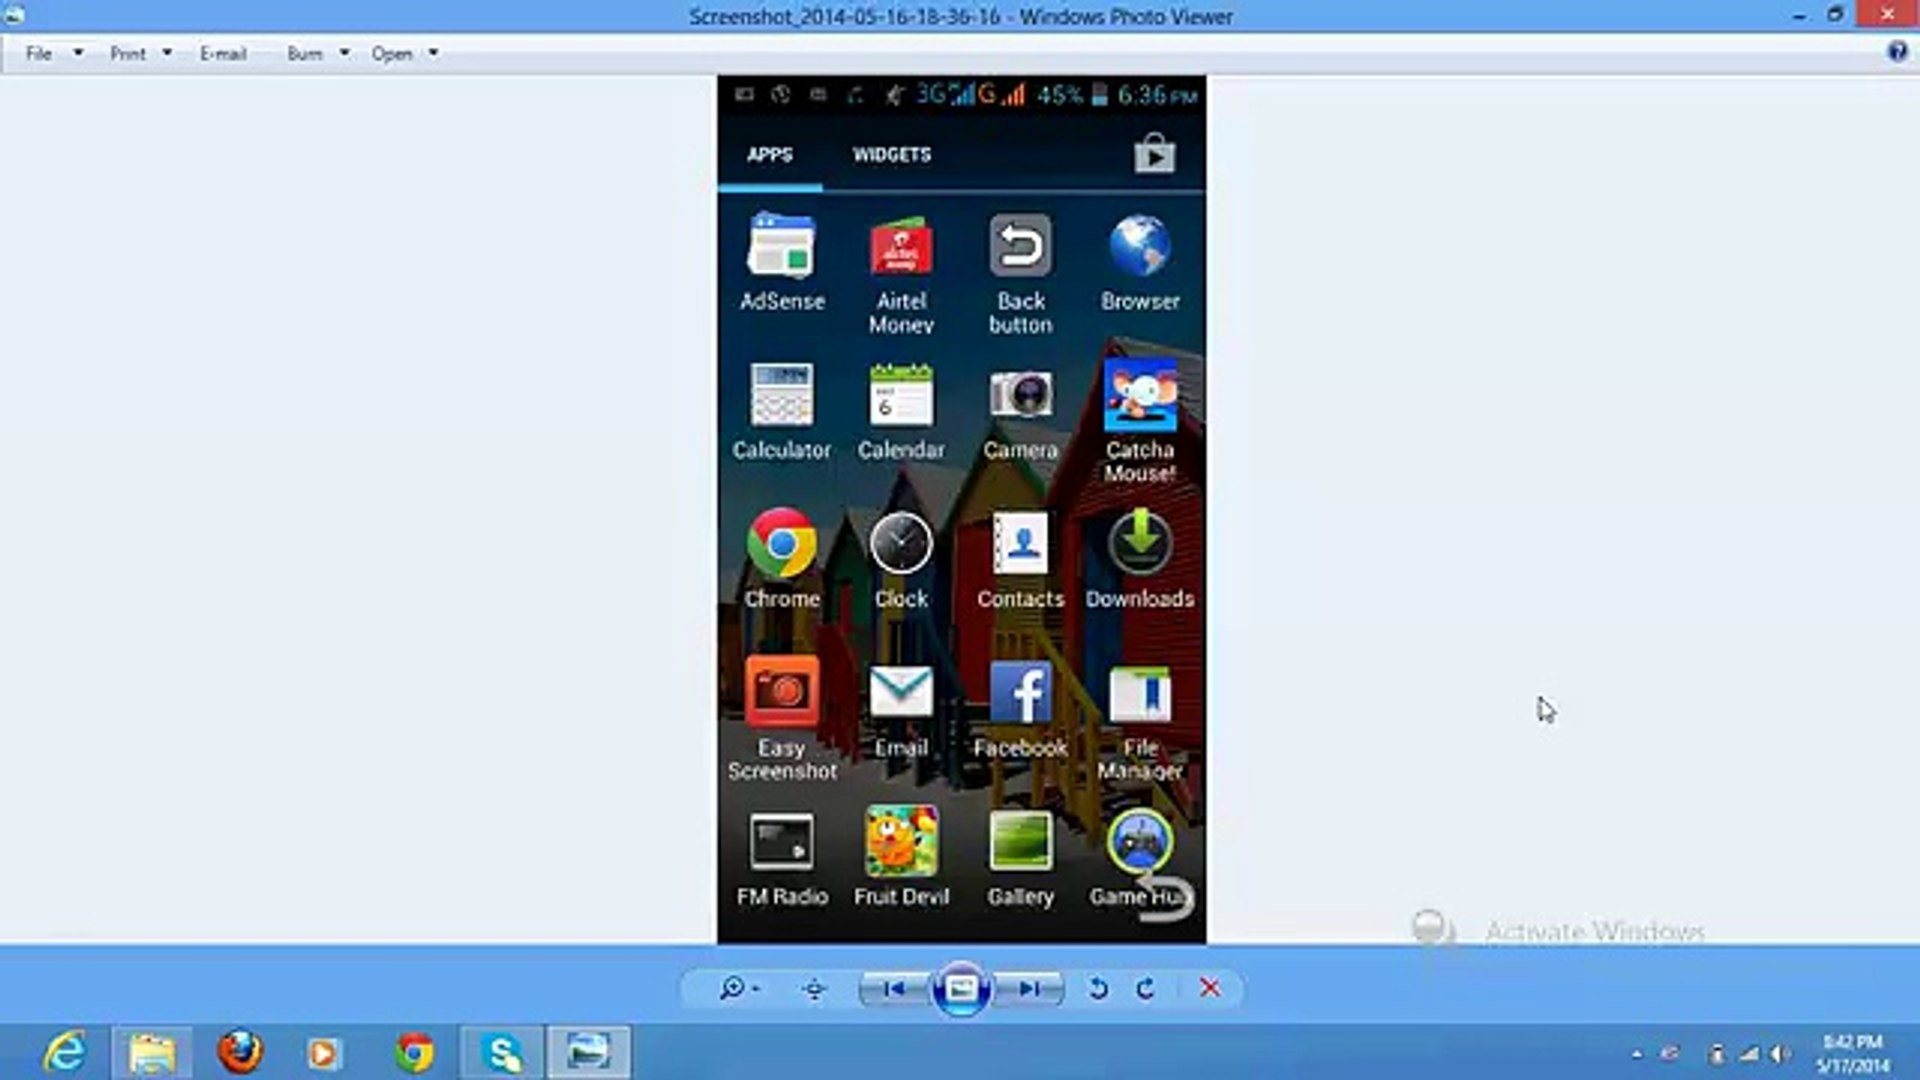This screenshot has width=1920, height=1080.
Task: Rotate the photo counter-clockwise
Action: click(x=1099, y=988)
